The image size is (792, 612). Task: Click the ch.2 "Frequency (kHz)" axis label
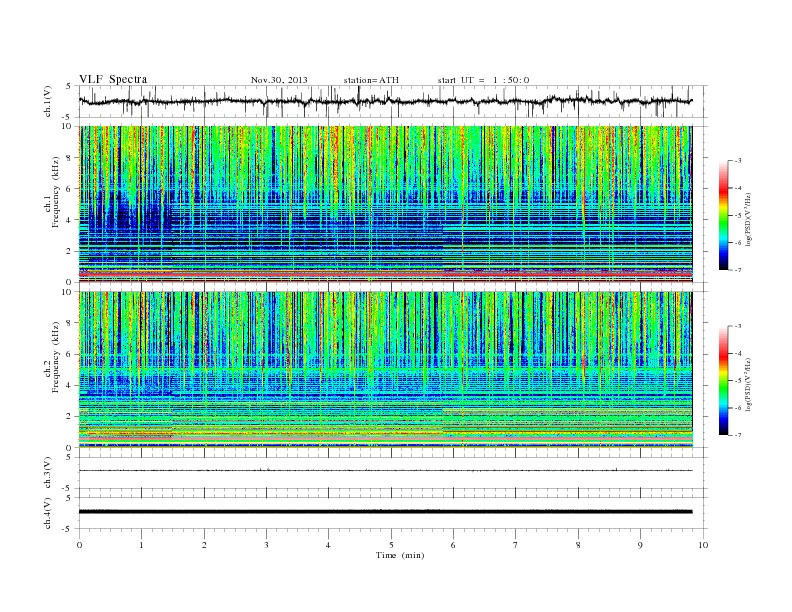[x=56, y=357]
